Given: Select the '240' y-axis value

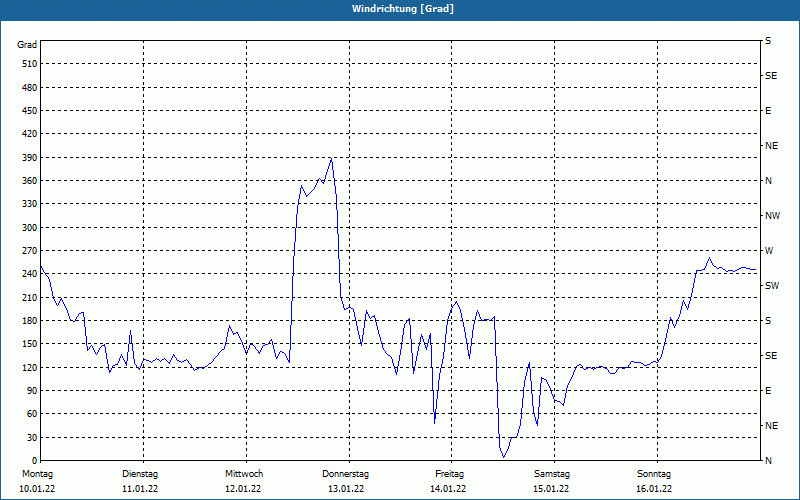Looking at the screenshot, I should coord(30,274).
